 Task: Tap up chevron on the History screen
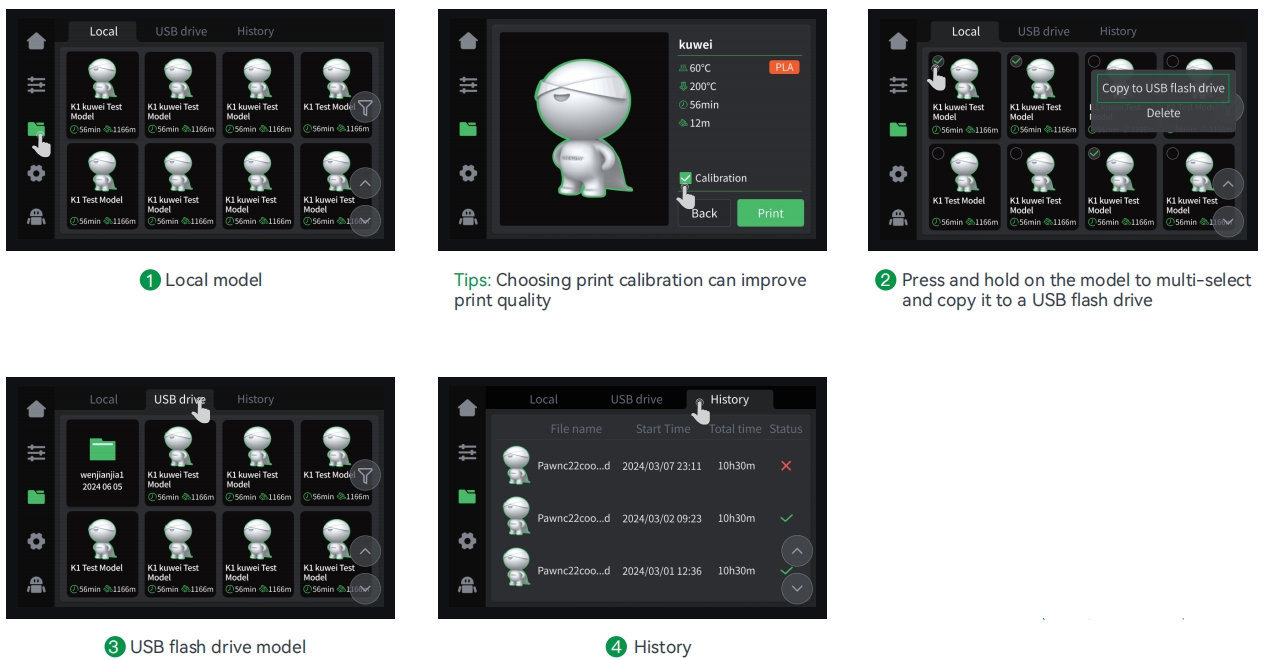(x=797, y=551)
